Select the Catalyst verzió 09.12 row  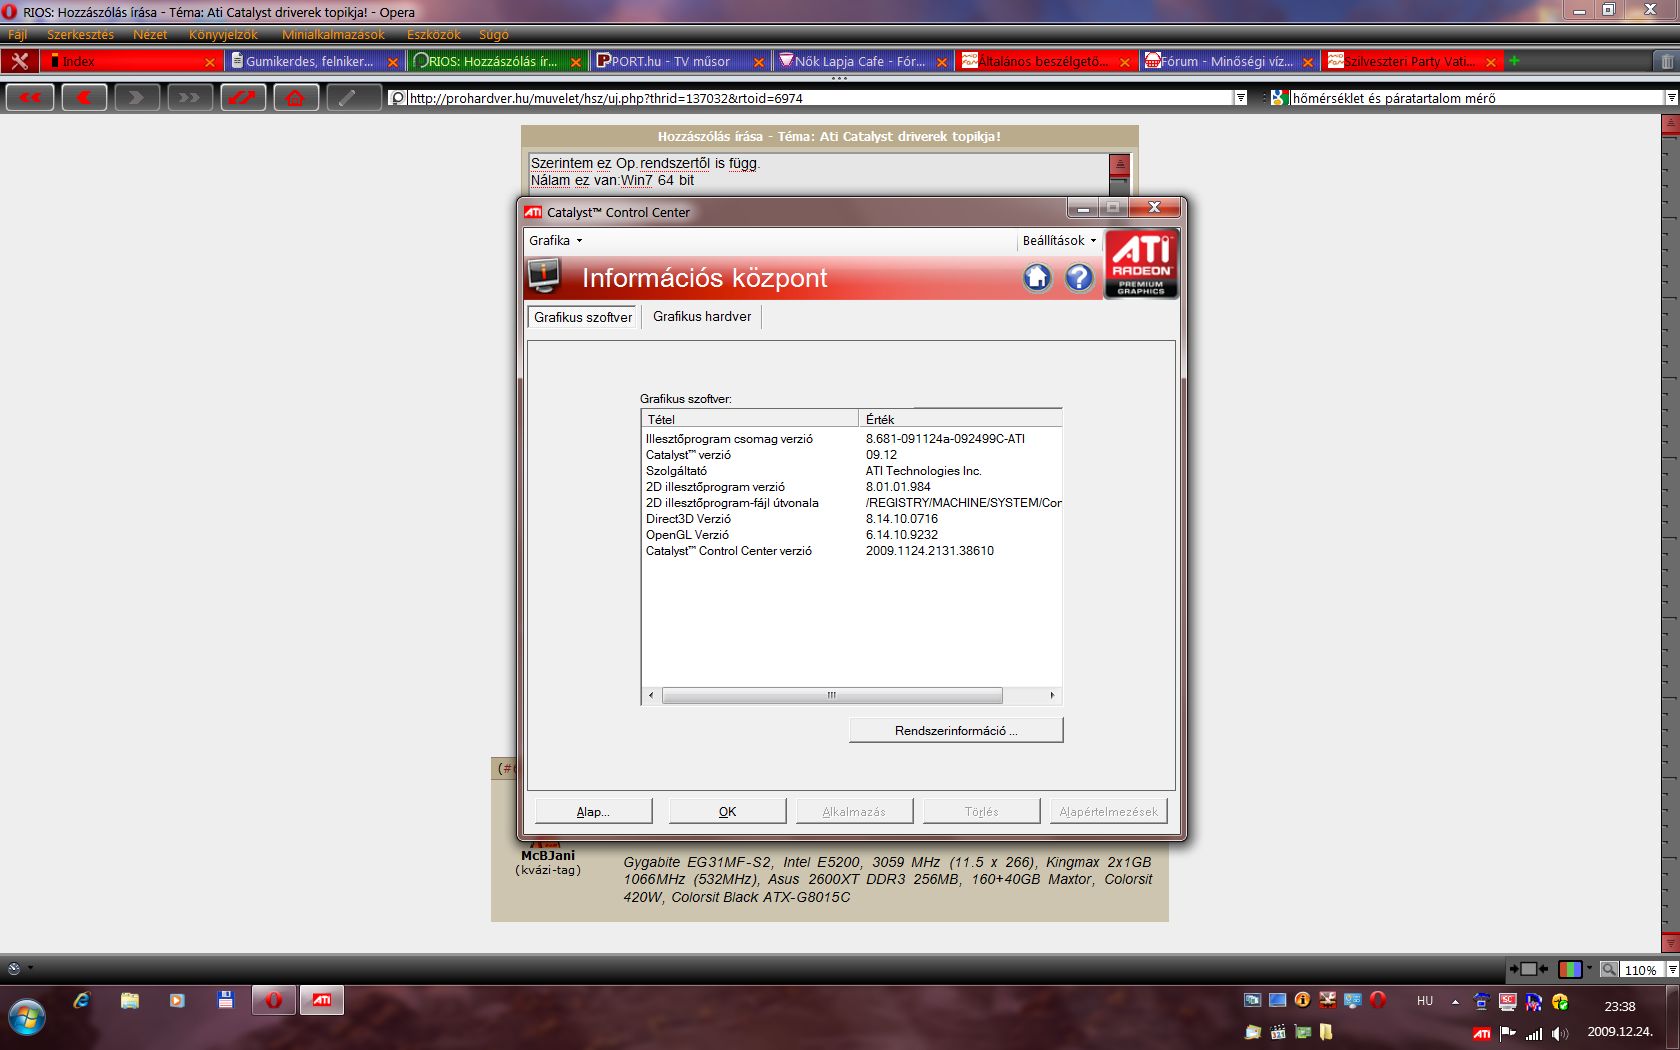(851, 455)
